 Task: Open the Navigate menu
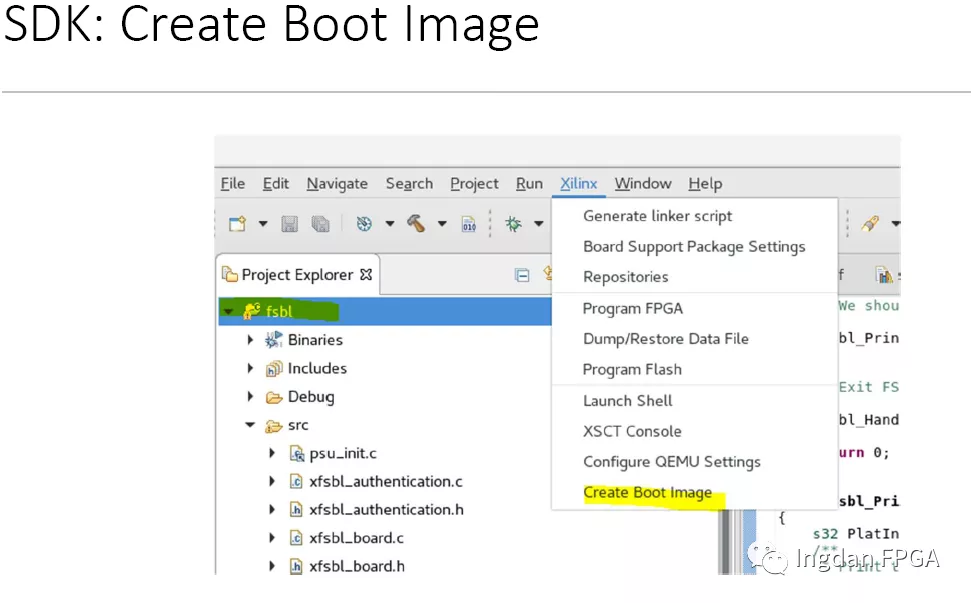tap(337, 184)
